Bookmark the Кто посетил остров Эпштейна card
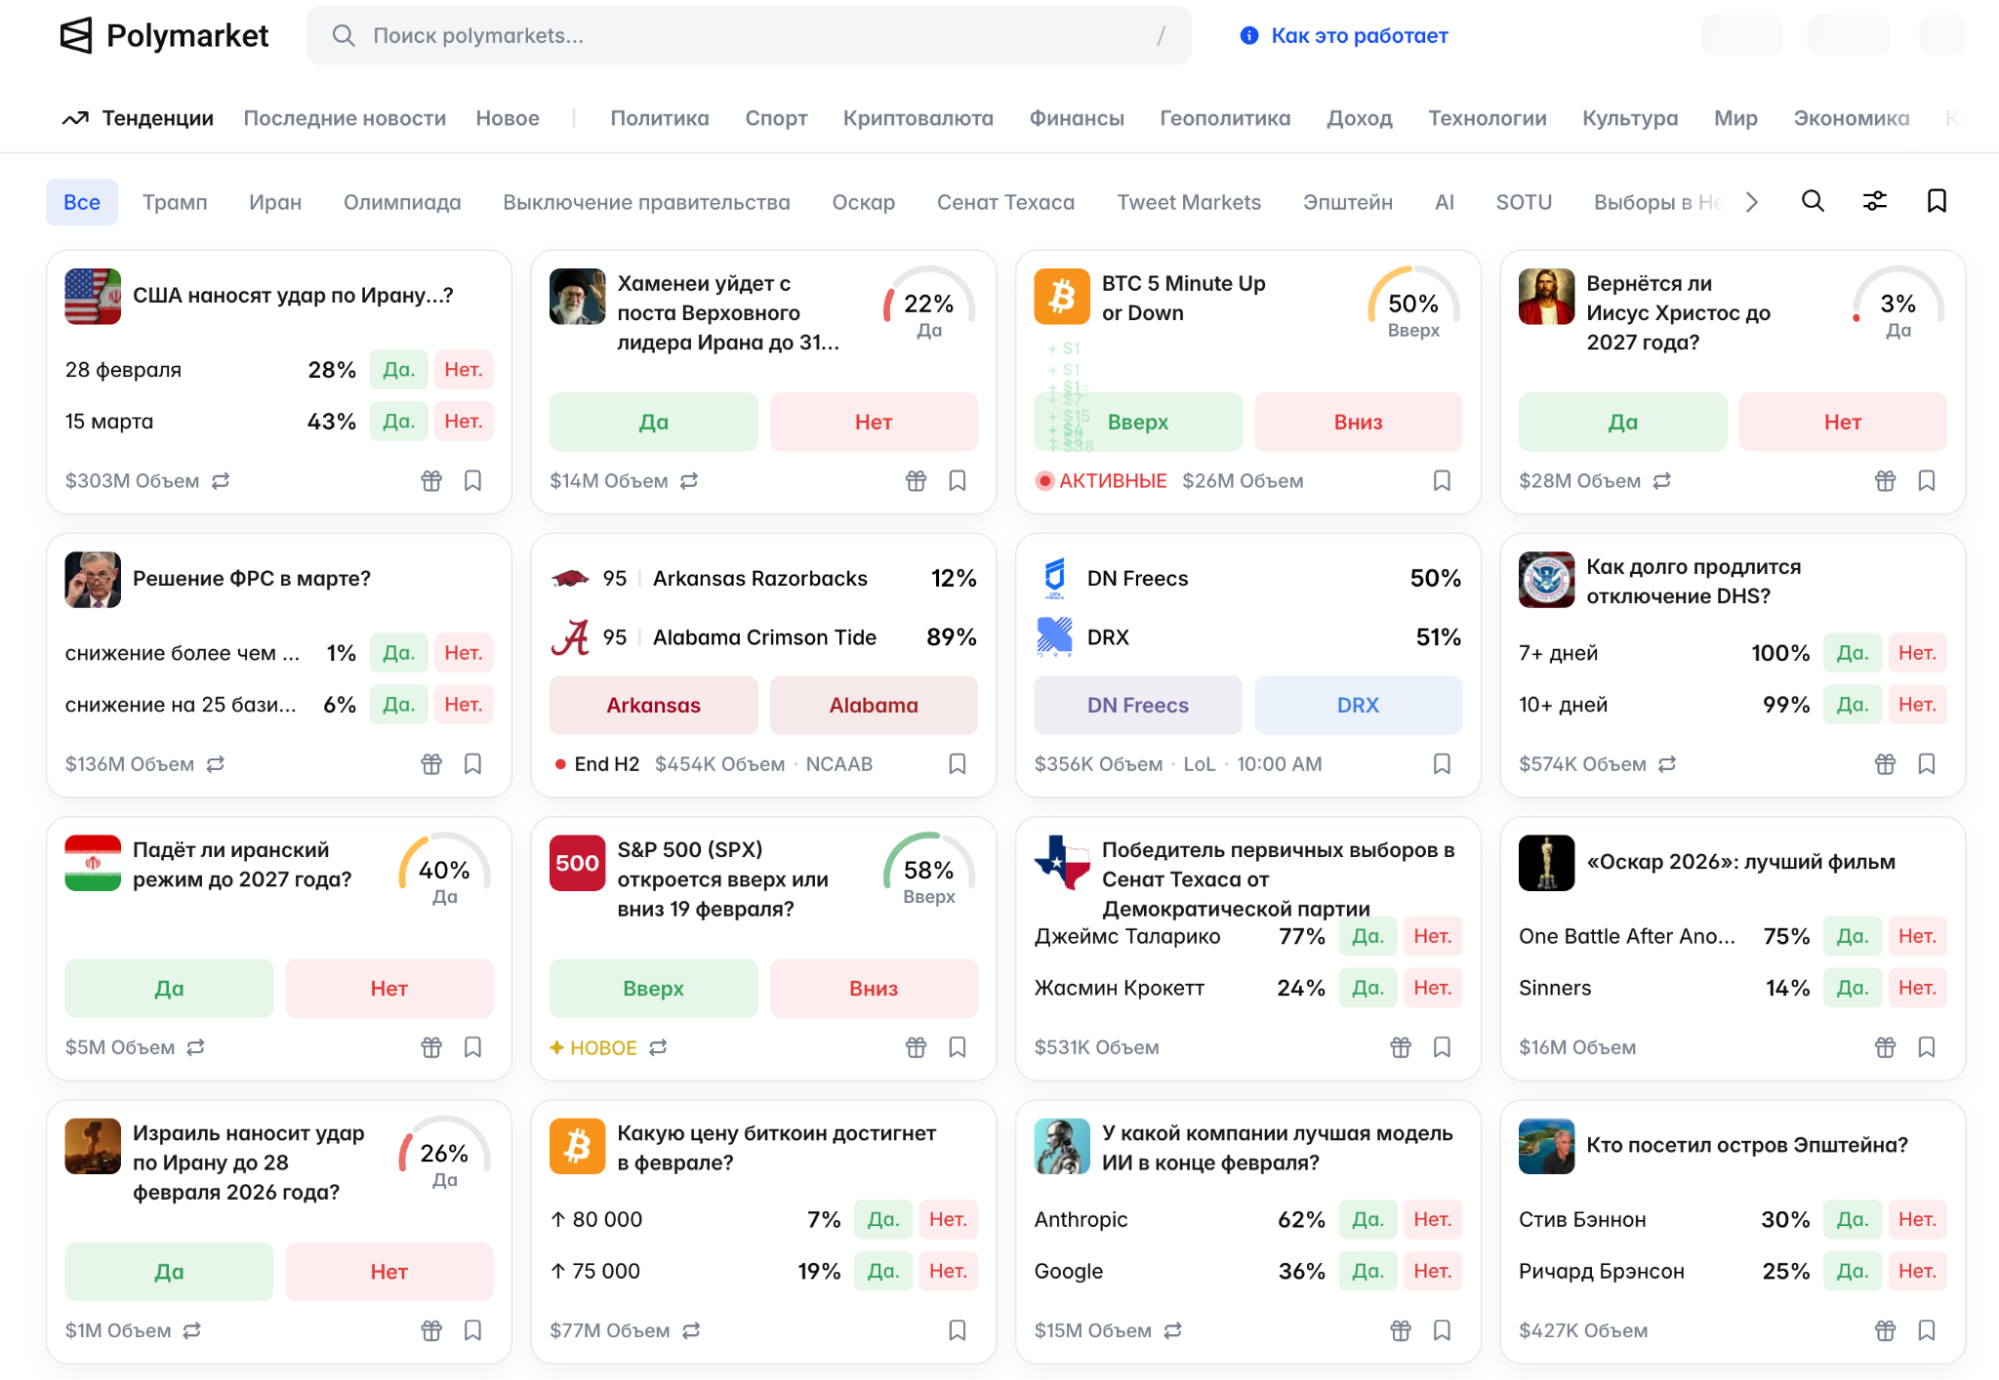 (1926, 1330)
